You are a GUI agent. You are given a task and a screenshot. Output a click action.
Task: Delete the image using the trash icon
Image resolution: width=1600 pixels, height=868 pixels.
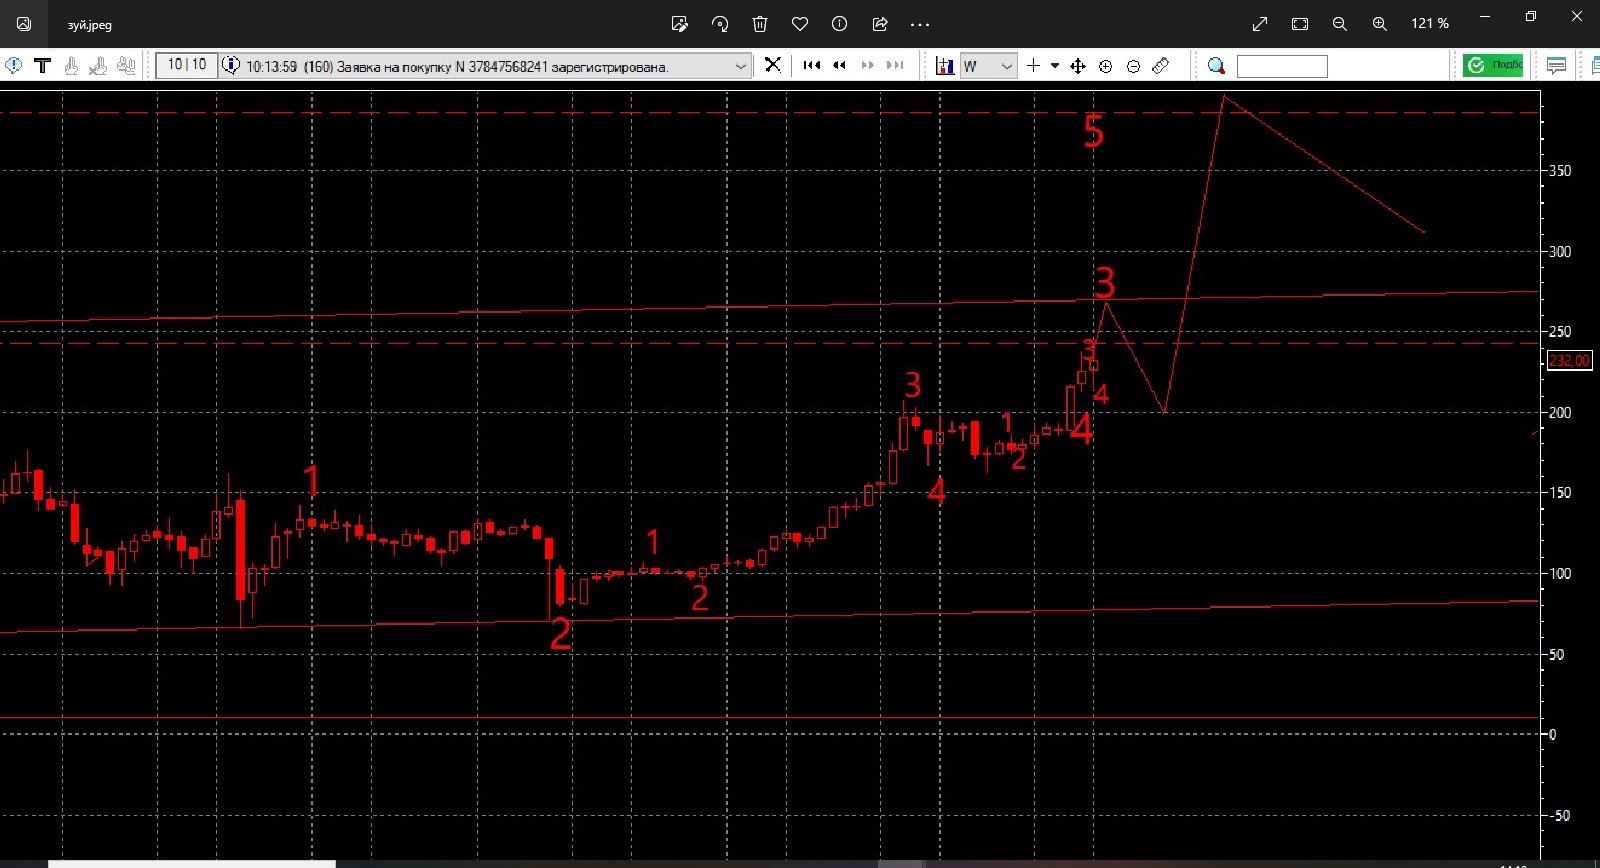pos(760,24)
